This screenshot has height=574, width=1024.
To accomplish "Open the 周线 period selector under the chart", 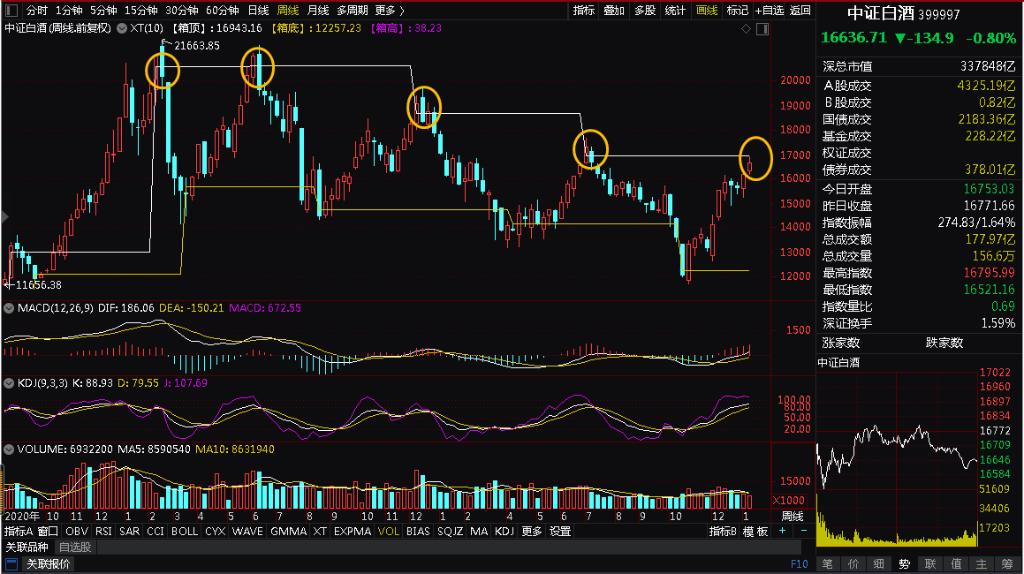I will (792, 516).
